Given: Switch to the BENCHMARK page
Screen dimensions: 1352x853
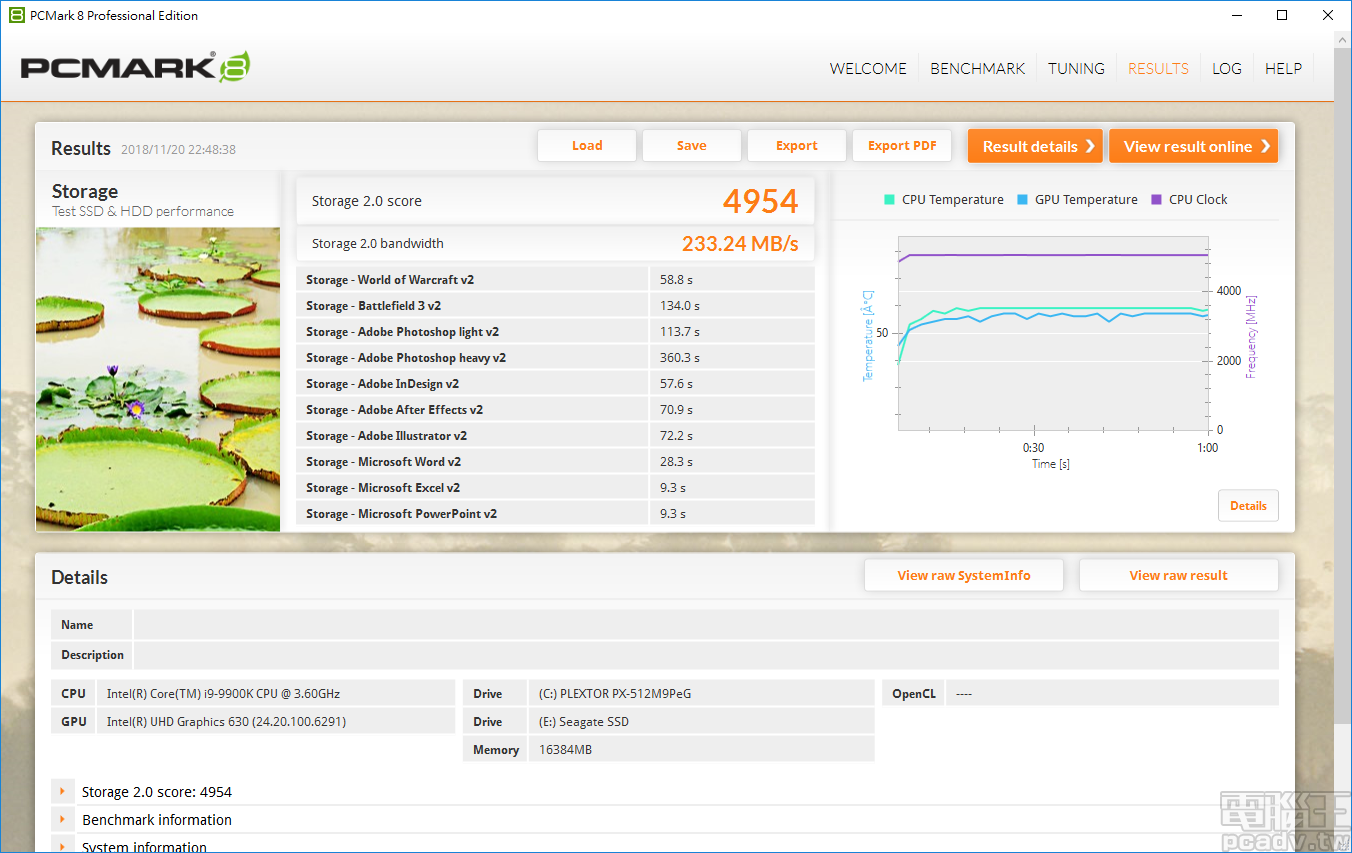Looking at the screenshot, I should [x=977, y=68].
